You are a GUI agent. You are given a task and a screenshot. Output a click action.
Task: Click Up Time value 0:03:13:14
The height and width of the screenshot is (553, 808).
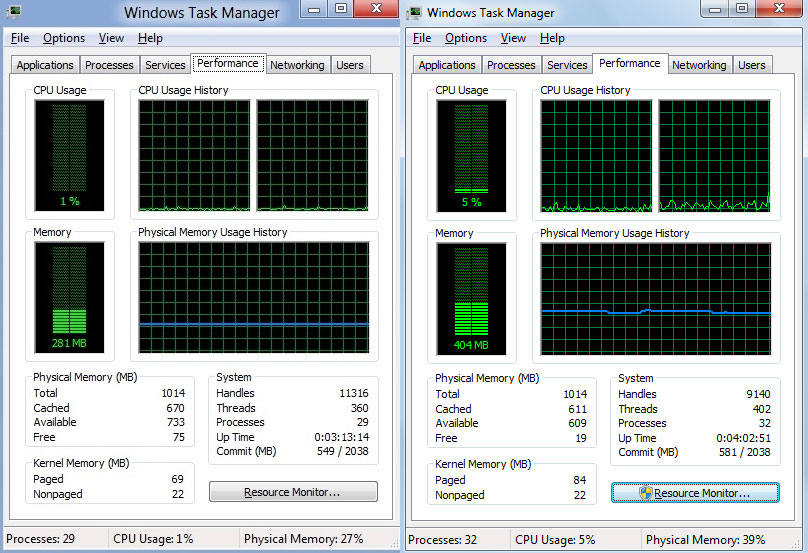pos(342,437)
